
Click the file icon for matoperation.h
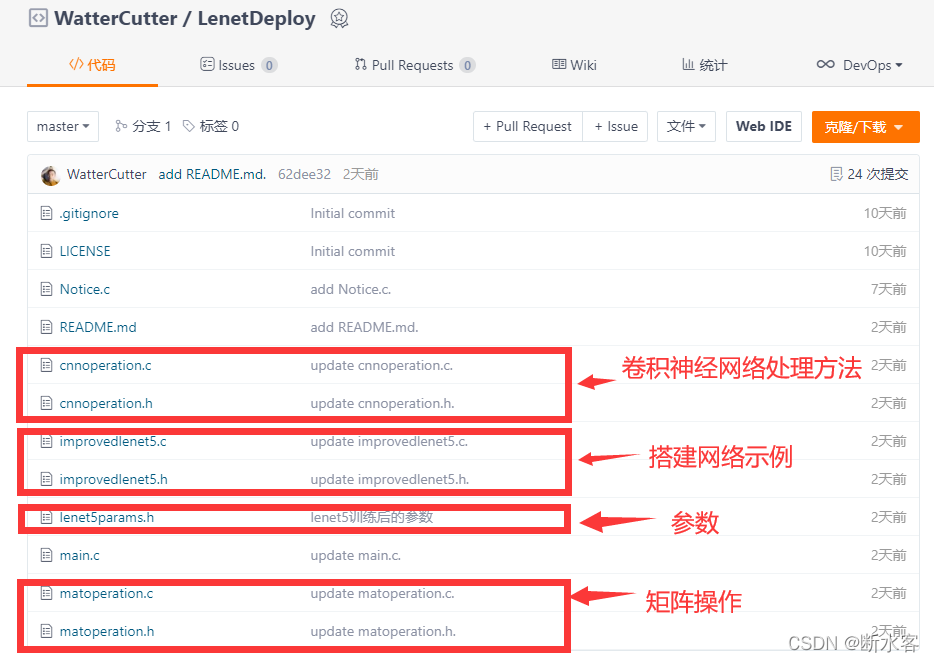pos(46,631)
